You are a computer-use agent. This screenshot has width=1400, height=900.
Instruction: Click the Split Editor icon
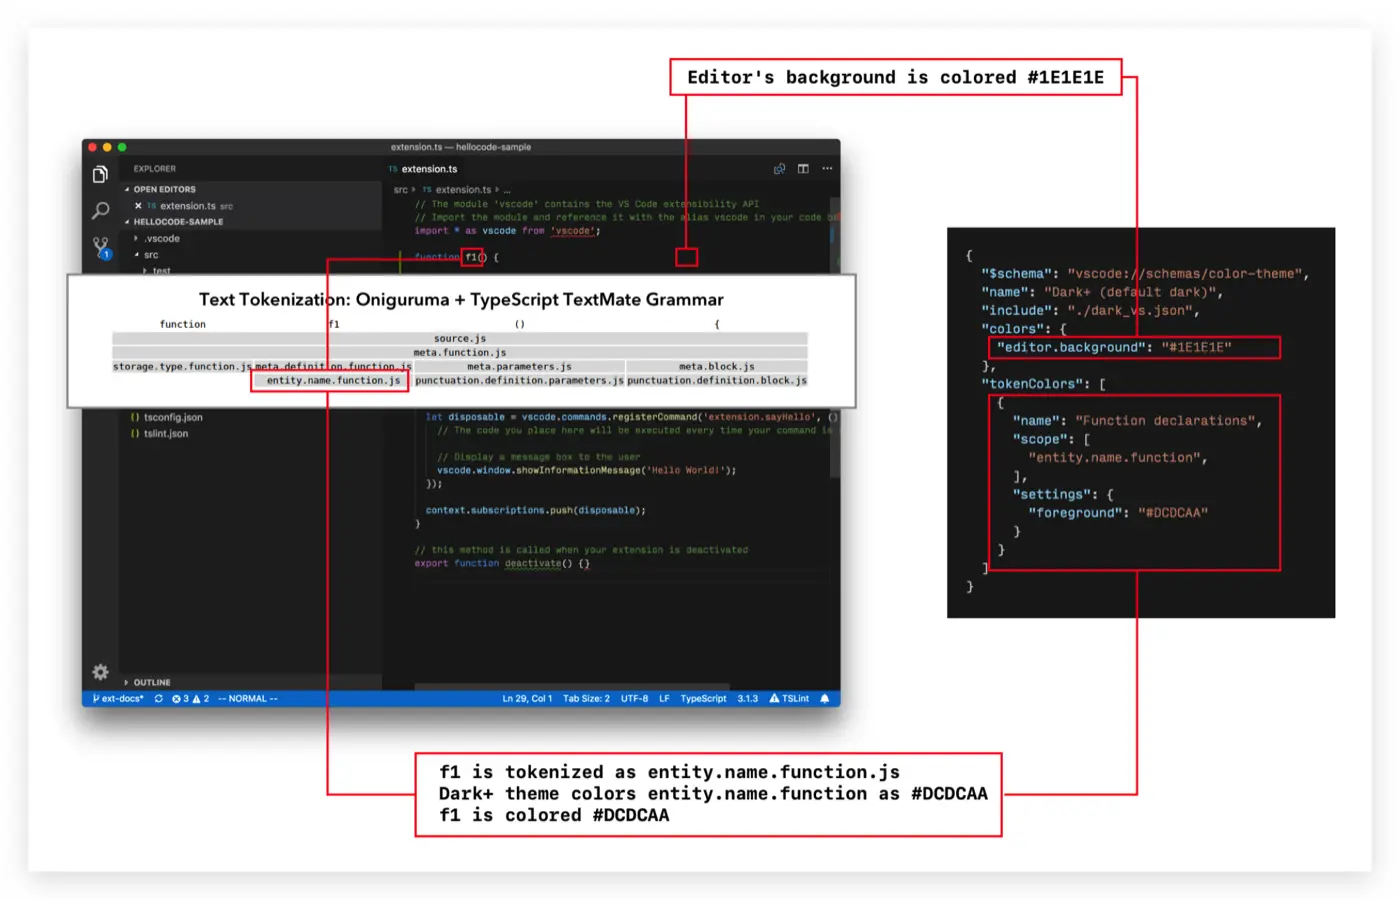803,169
